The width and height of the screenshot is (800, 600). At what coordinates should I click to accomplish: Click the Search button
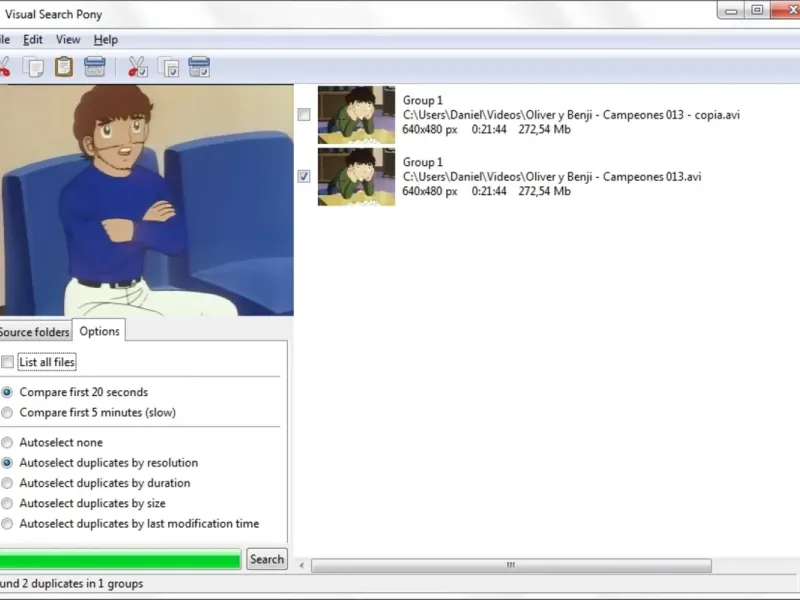267,559
